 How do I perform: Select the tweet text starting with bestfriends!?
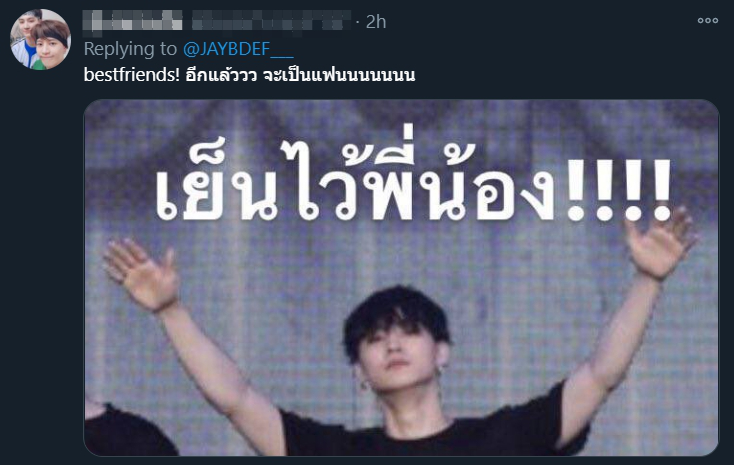point(249,75)
